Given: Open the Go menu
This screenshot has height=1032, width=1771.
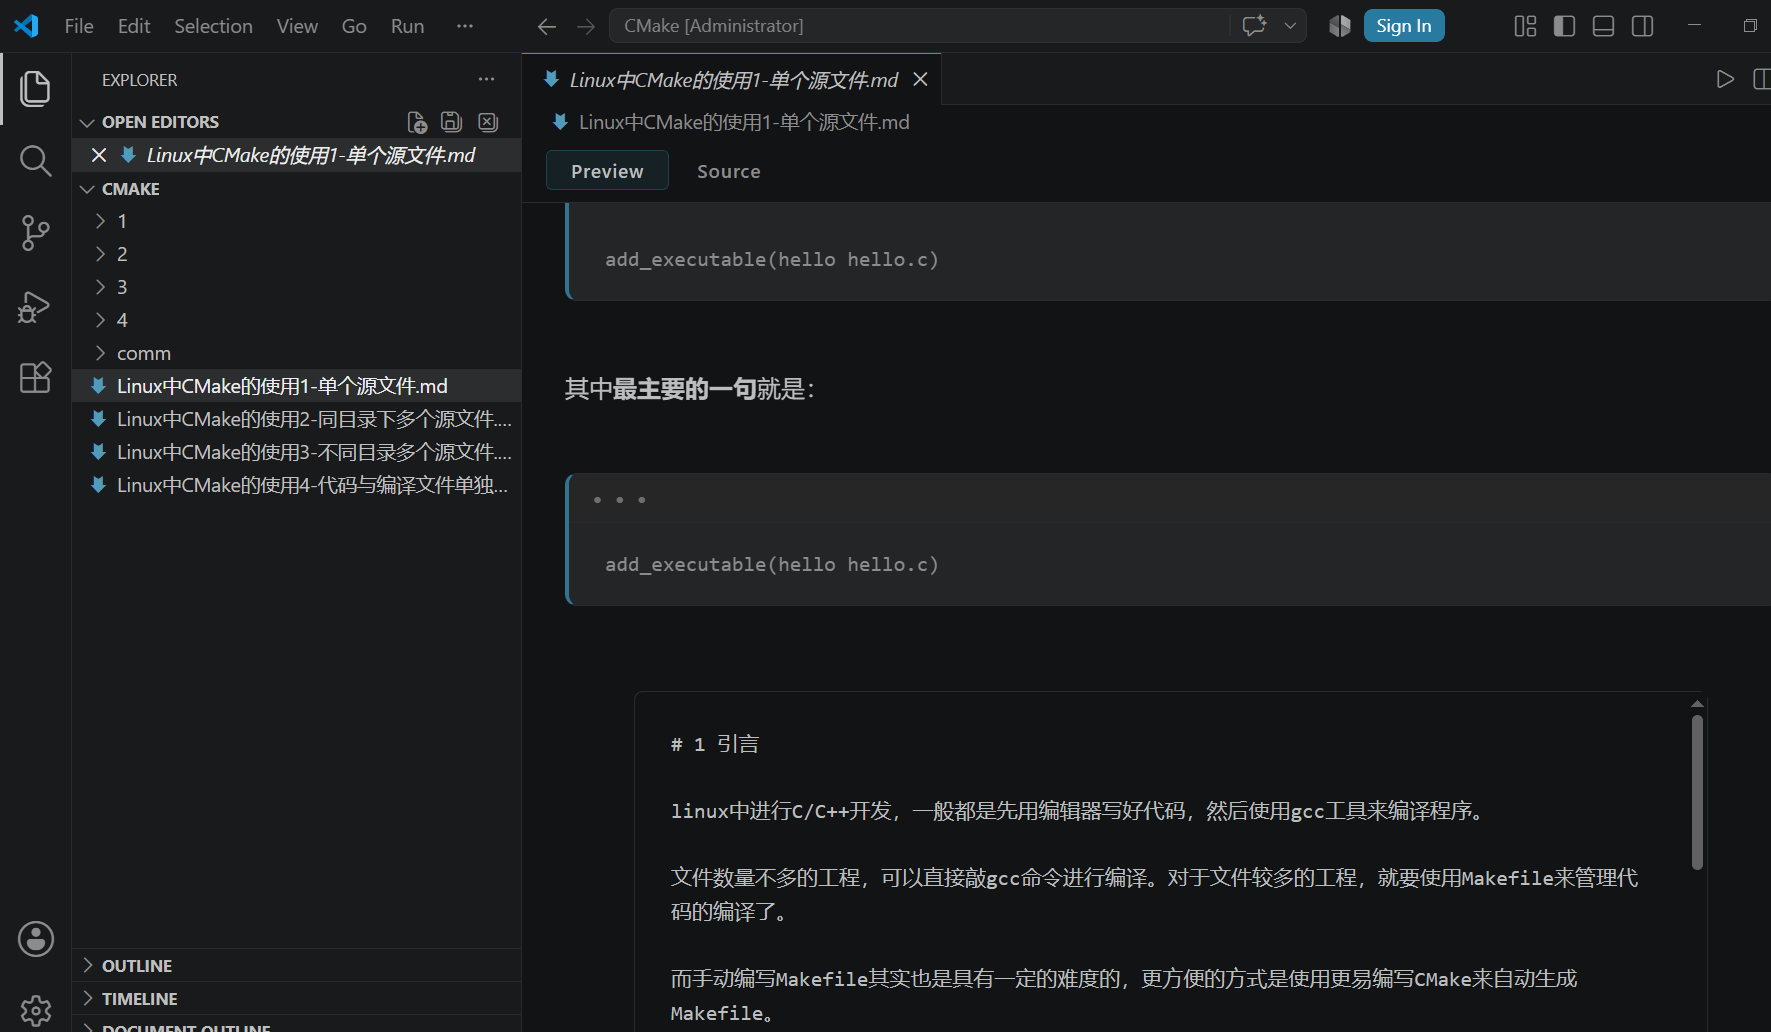Looking at the screenshot, I should [x=354, y=26].
